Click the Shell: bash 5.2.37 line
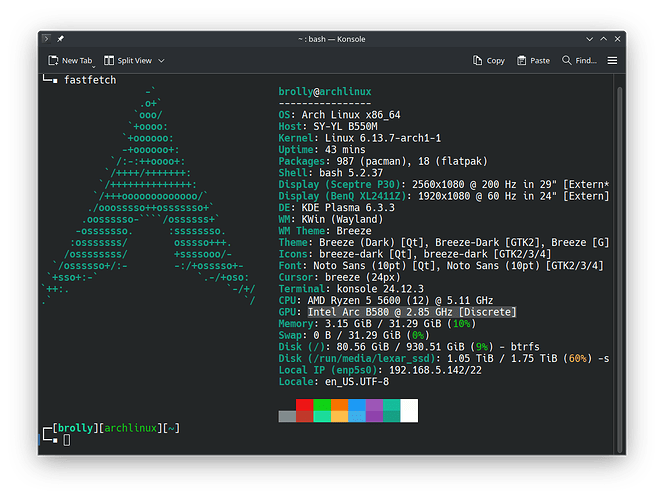663x500 pixels. [331, 173]
